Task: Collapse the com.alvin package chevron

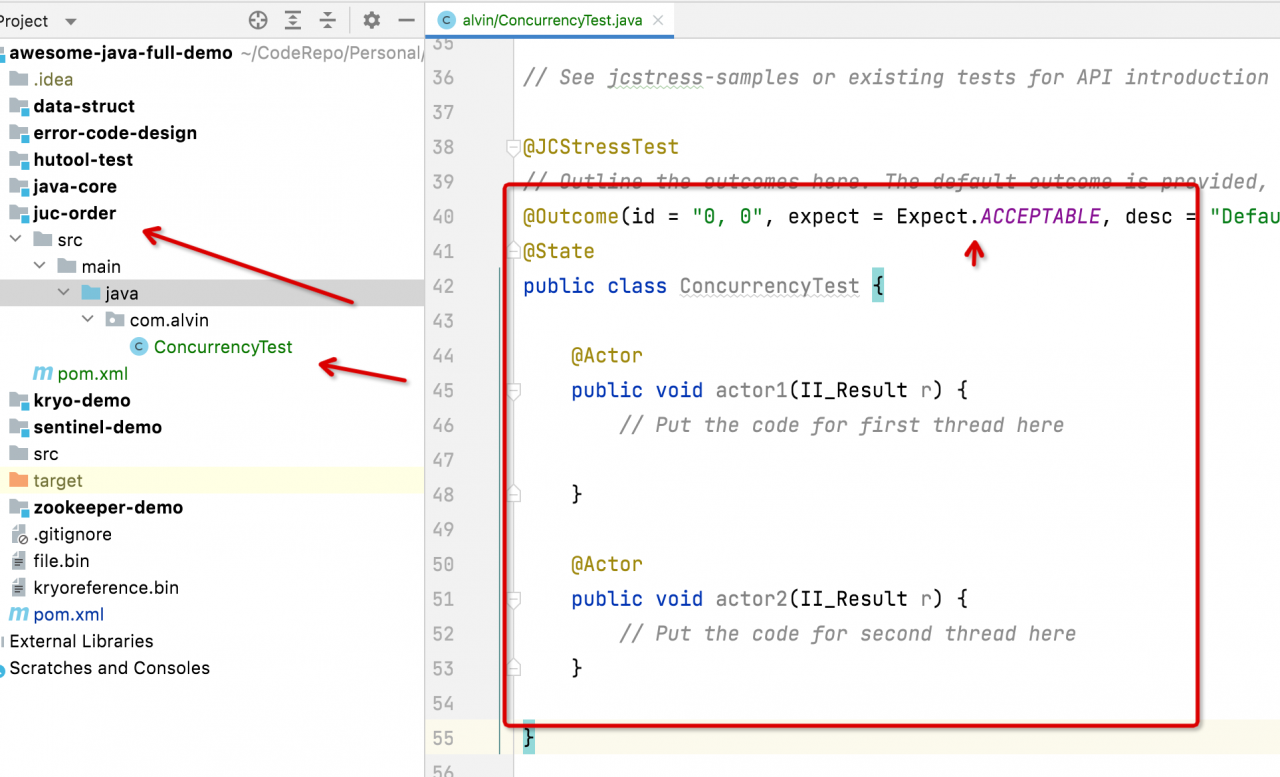Action: click(88, 320)
